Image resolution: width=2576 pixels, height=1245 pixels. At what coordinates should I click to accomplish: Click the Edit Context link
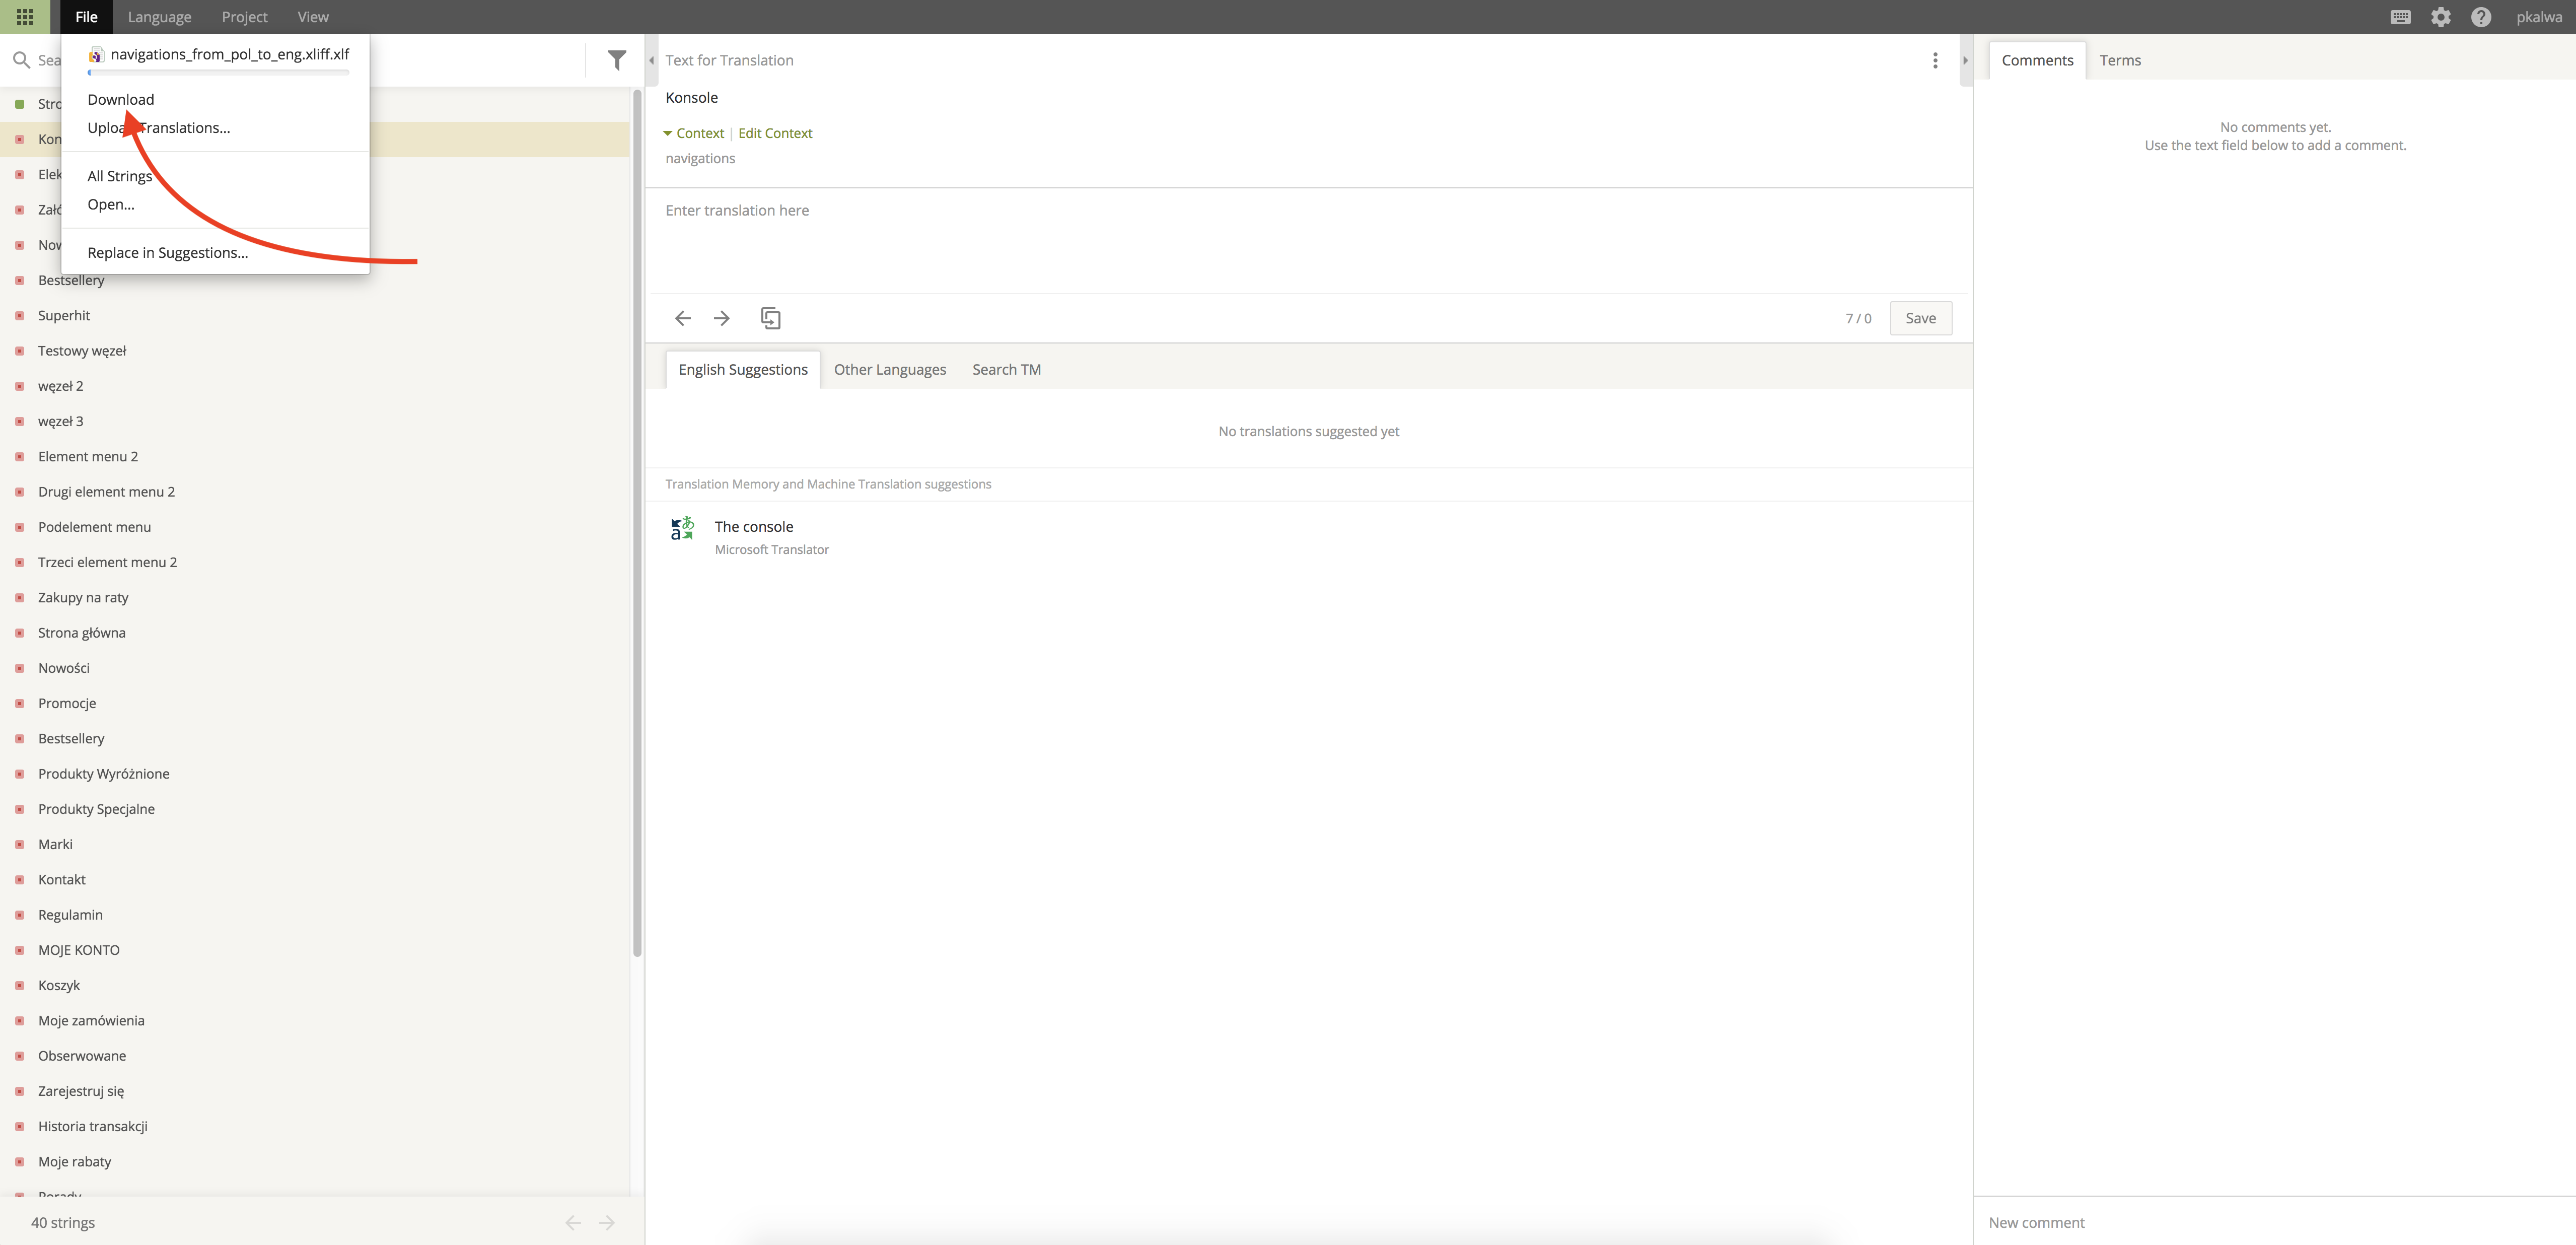tap(775, 133)
